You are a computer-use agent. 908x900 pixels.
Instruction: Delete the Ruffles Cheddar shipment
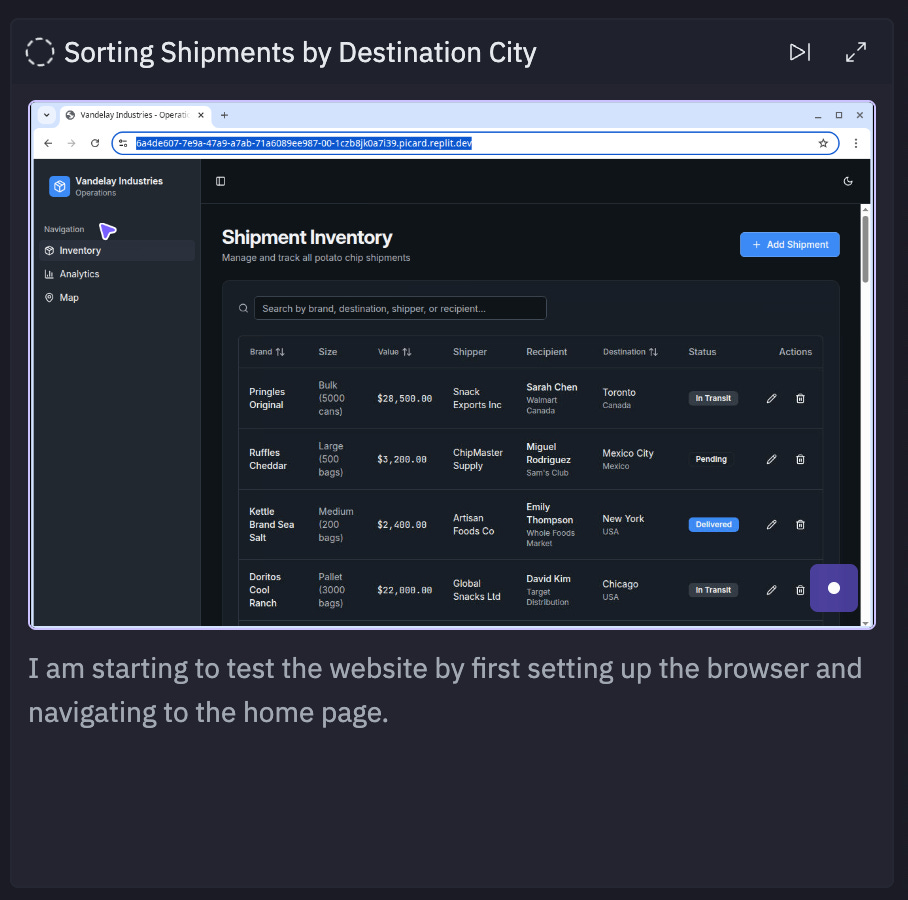pyautogui.click(x=800, y=459)
